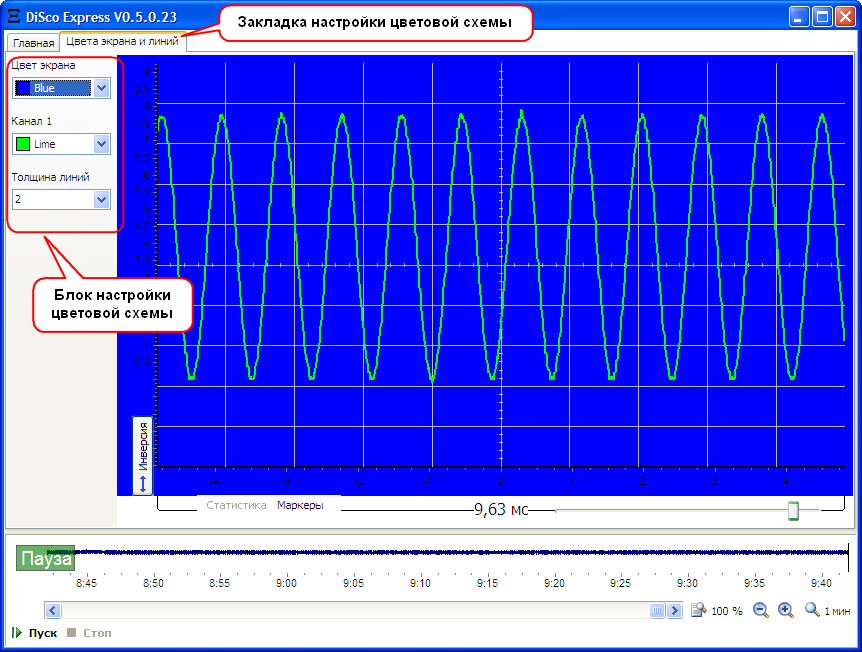Screen dimensions: 862x652
Task: Click the time scale slider handle
Action: (793, 511)
